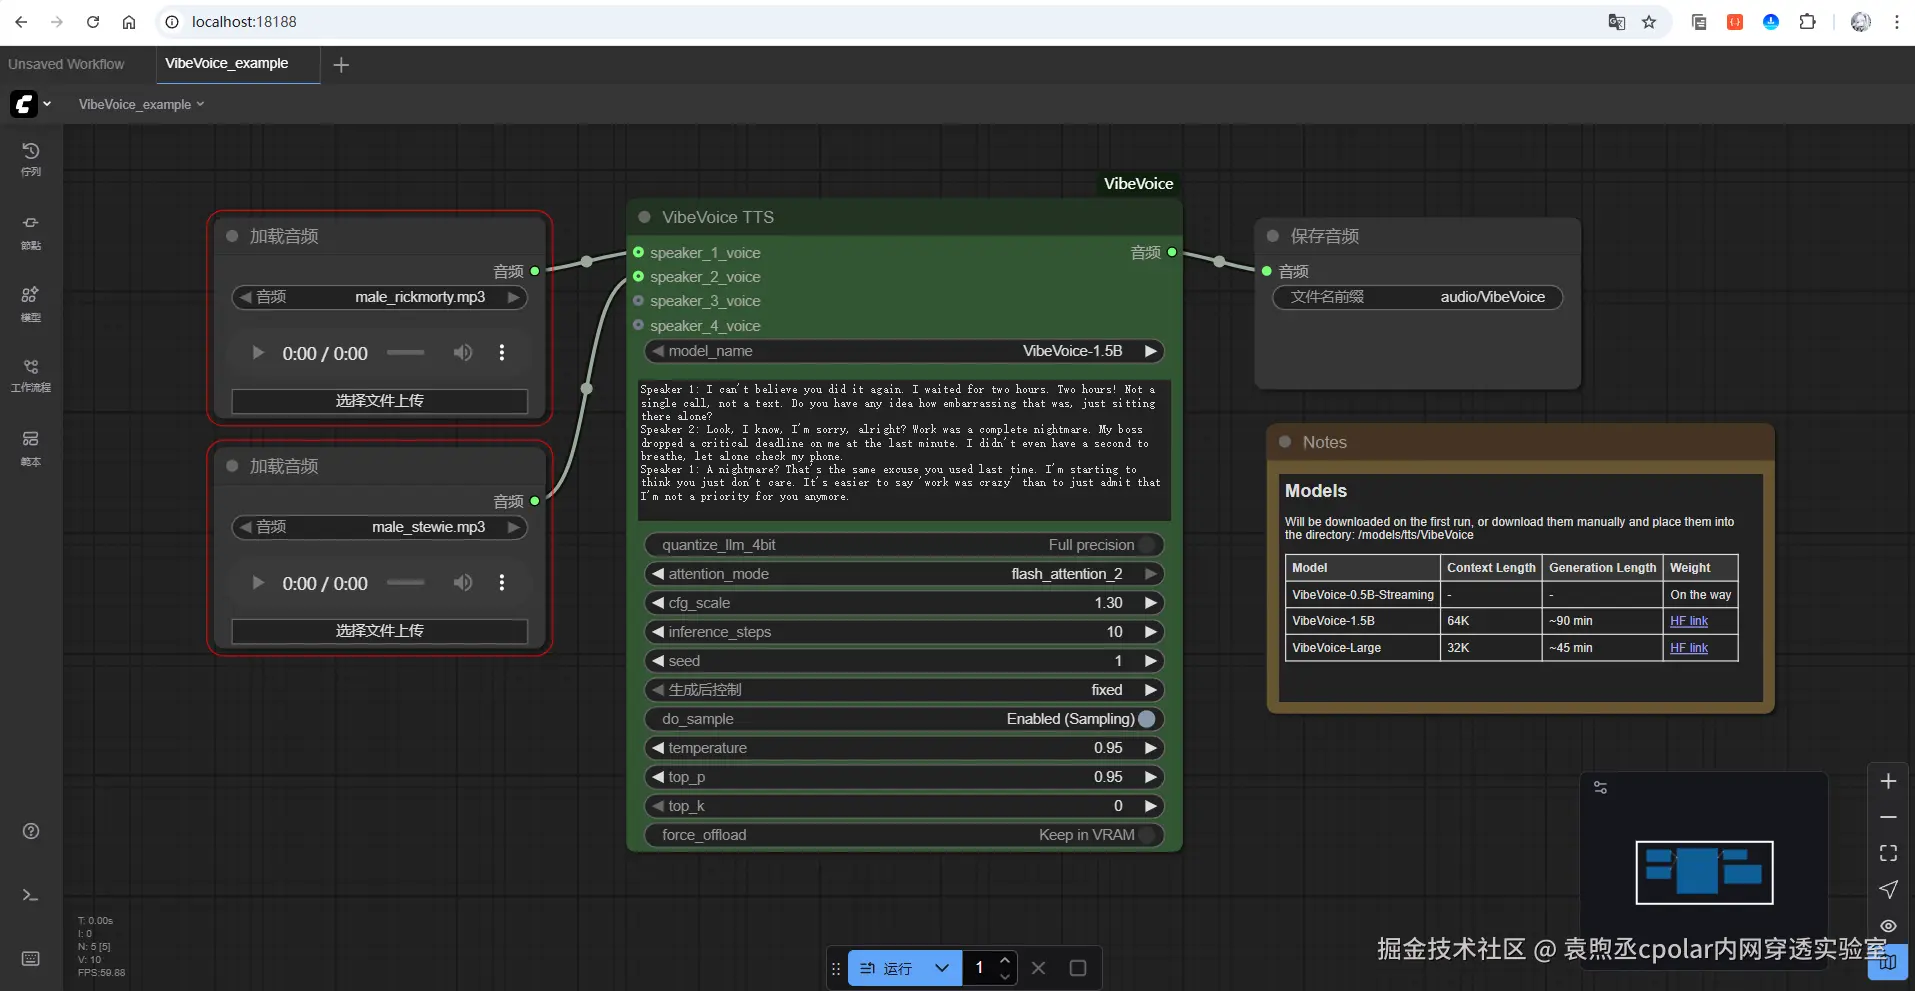Decrease temperature with its left arrow
Screen dimensions: 1915x991
657,748
